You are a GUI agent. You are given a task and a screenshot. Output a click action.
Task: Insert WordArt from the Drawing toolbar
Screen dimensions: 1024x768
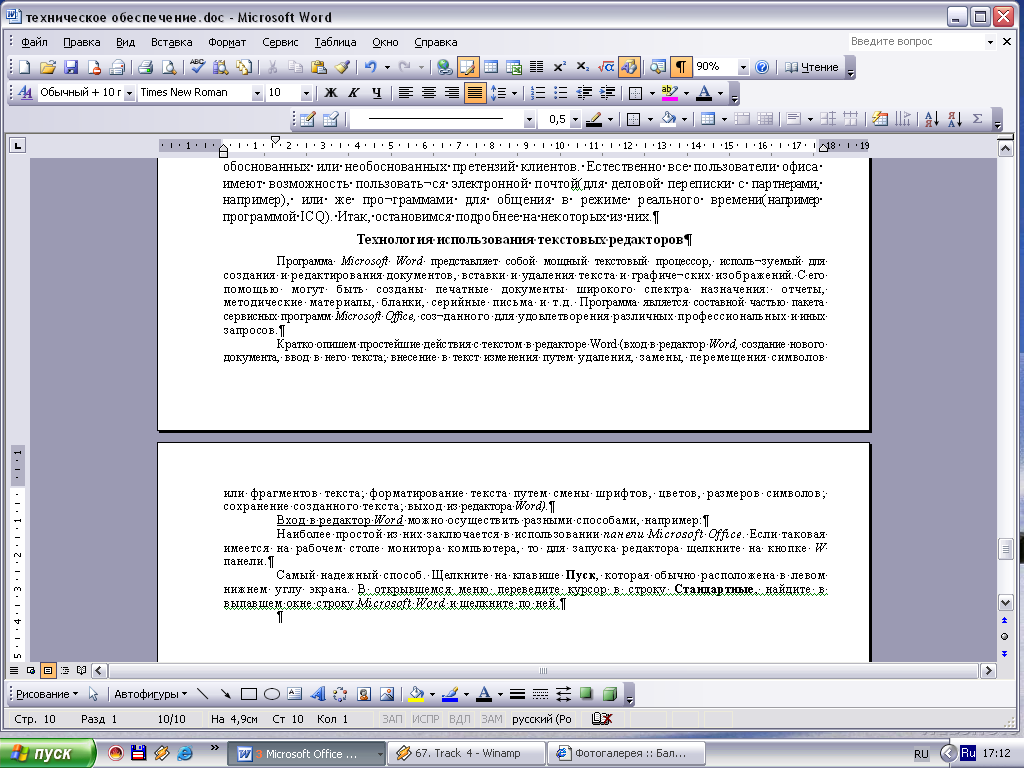pyautogui.click(x=317, y=694)
